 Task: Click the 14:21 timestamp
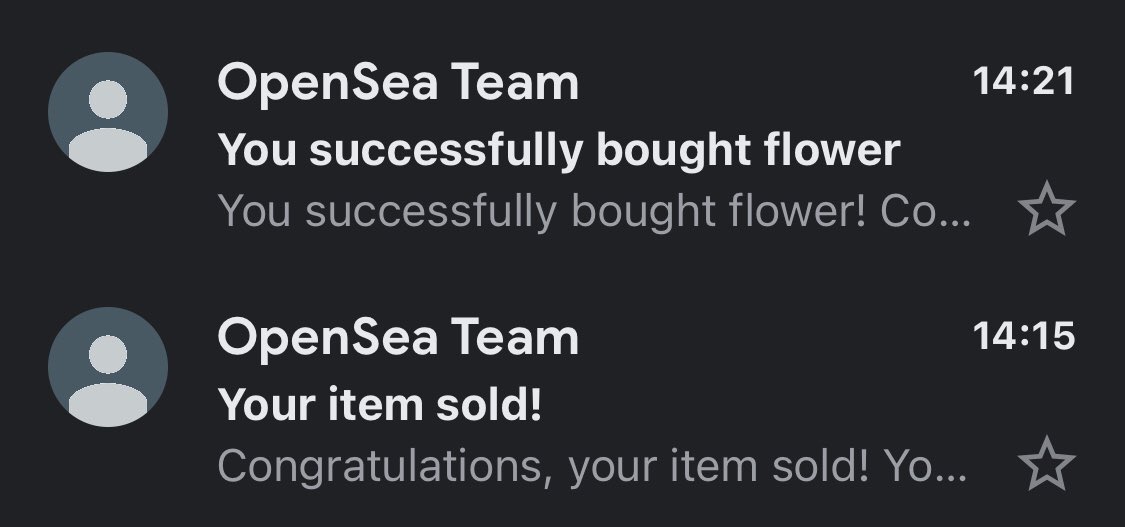(1023, 80)
